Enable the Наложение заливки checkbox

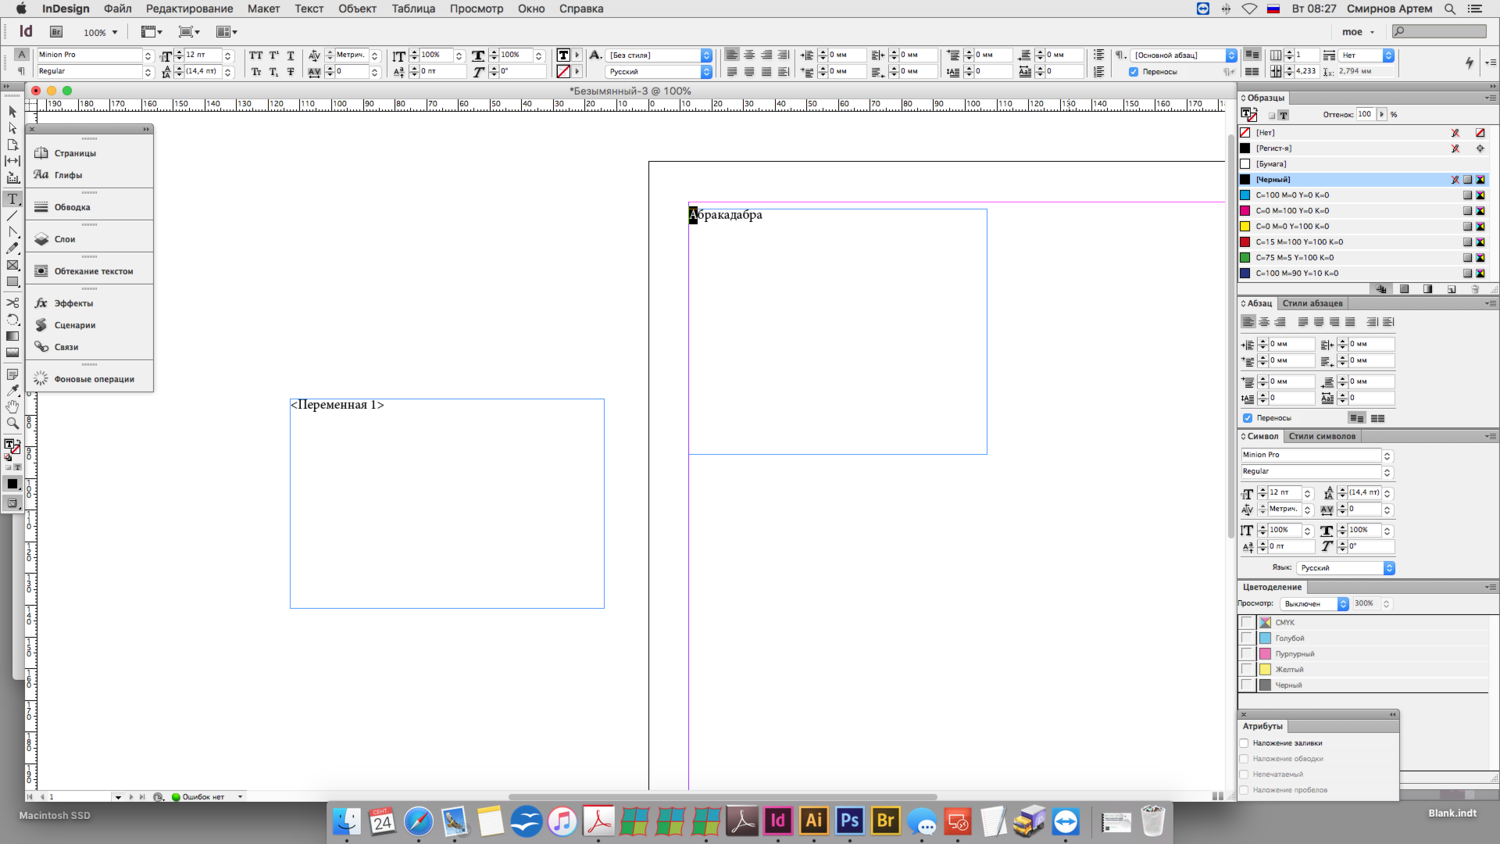pyautogui.click(x=1245, y=743)
